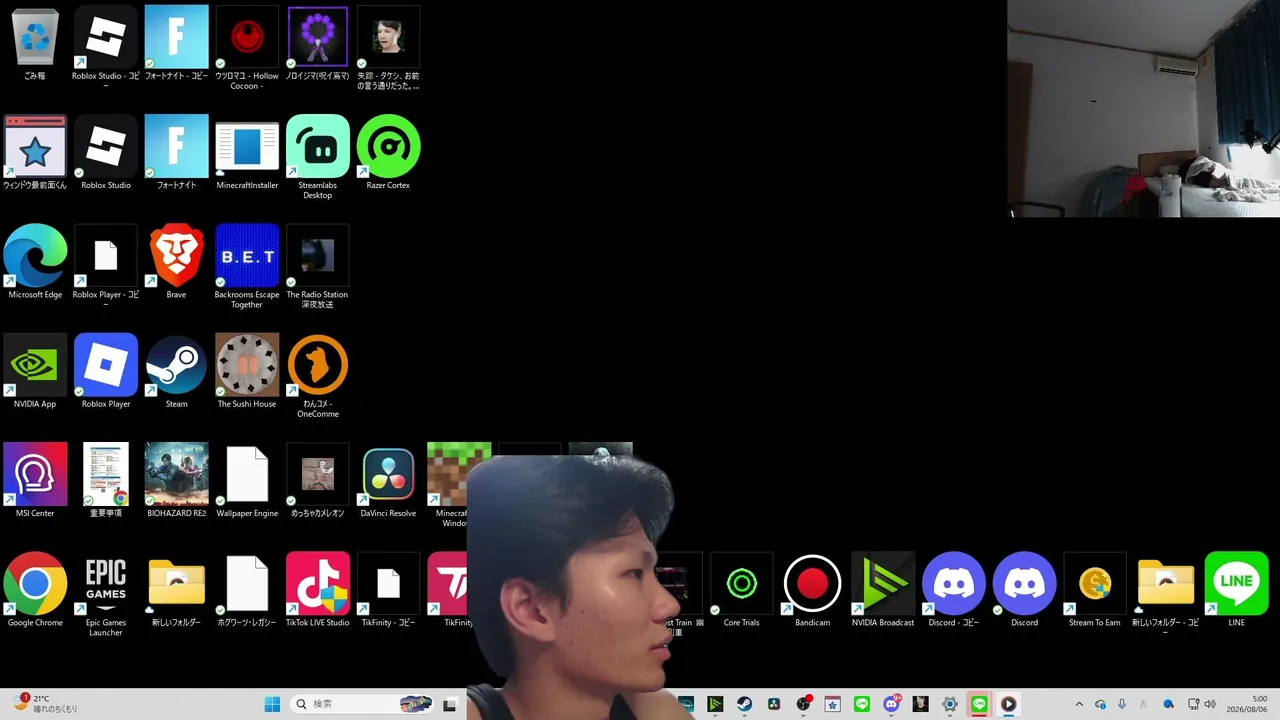Image resolution: width=1280 pixels, height=720 pixels.
Task: Open the 21°C weather widget
Action: (x=45, y=704)
